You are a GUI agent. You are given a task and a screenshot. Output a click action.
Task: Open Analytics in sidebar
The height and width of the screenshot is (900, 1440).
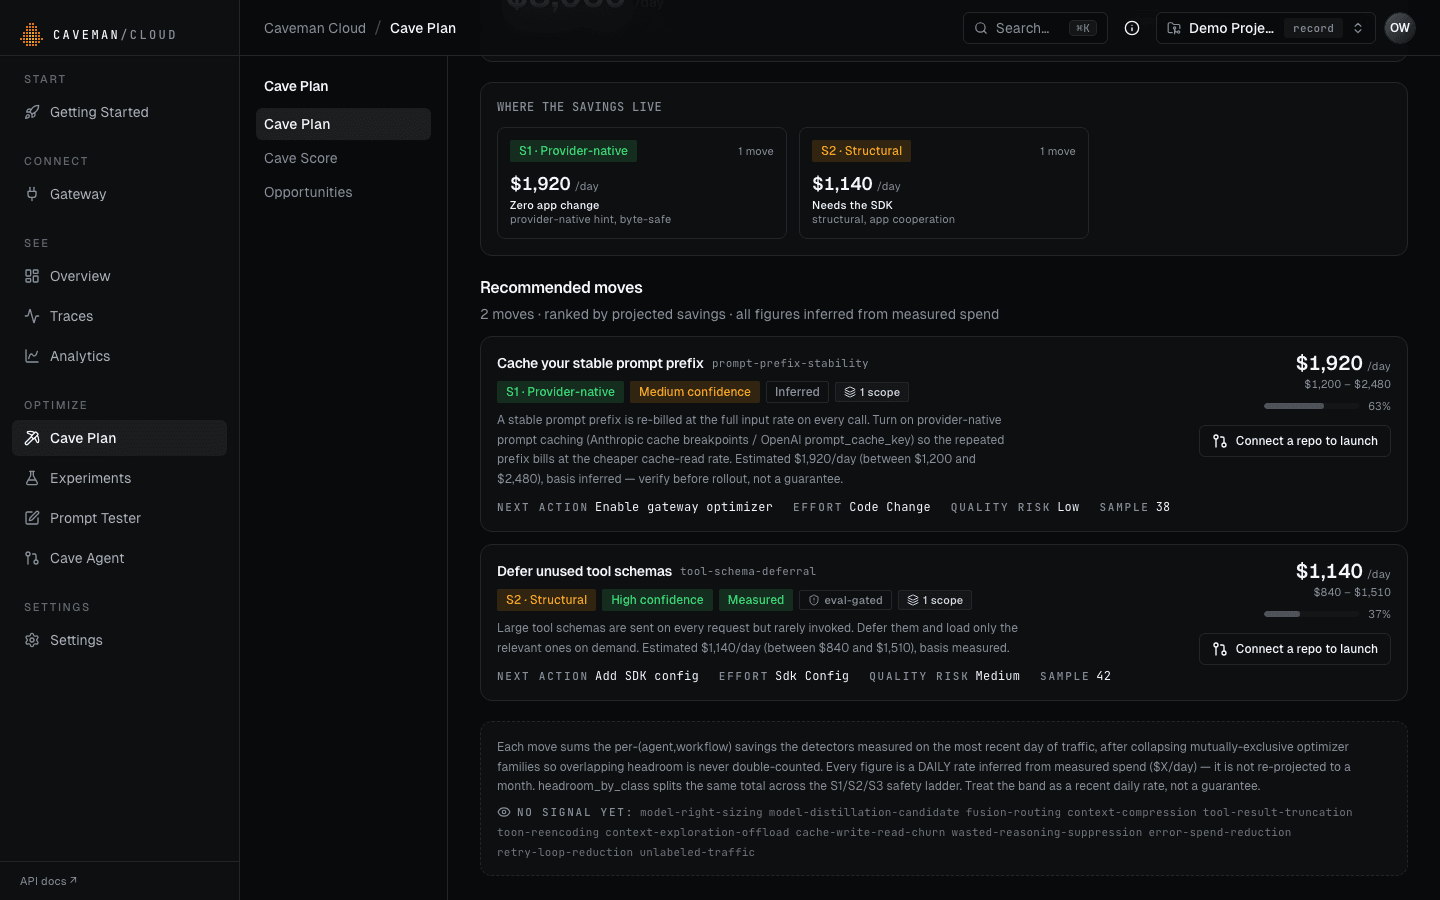(120, 356)
